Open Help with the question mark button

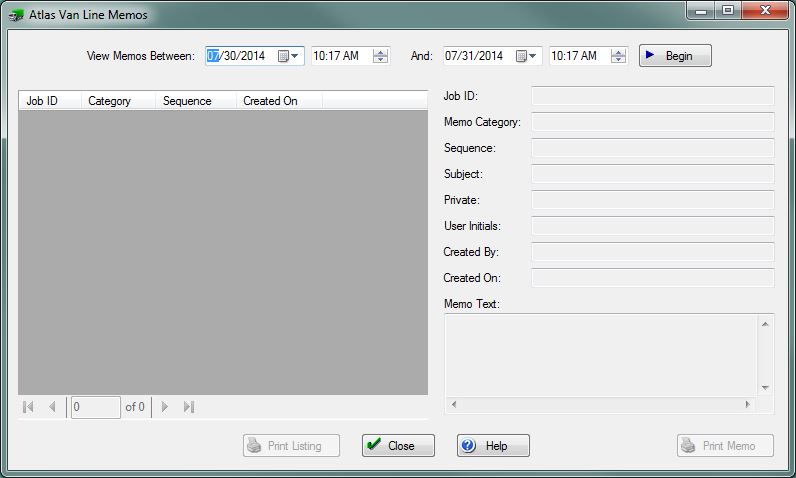pyautogui.click(x=493, y=446)
